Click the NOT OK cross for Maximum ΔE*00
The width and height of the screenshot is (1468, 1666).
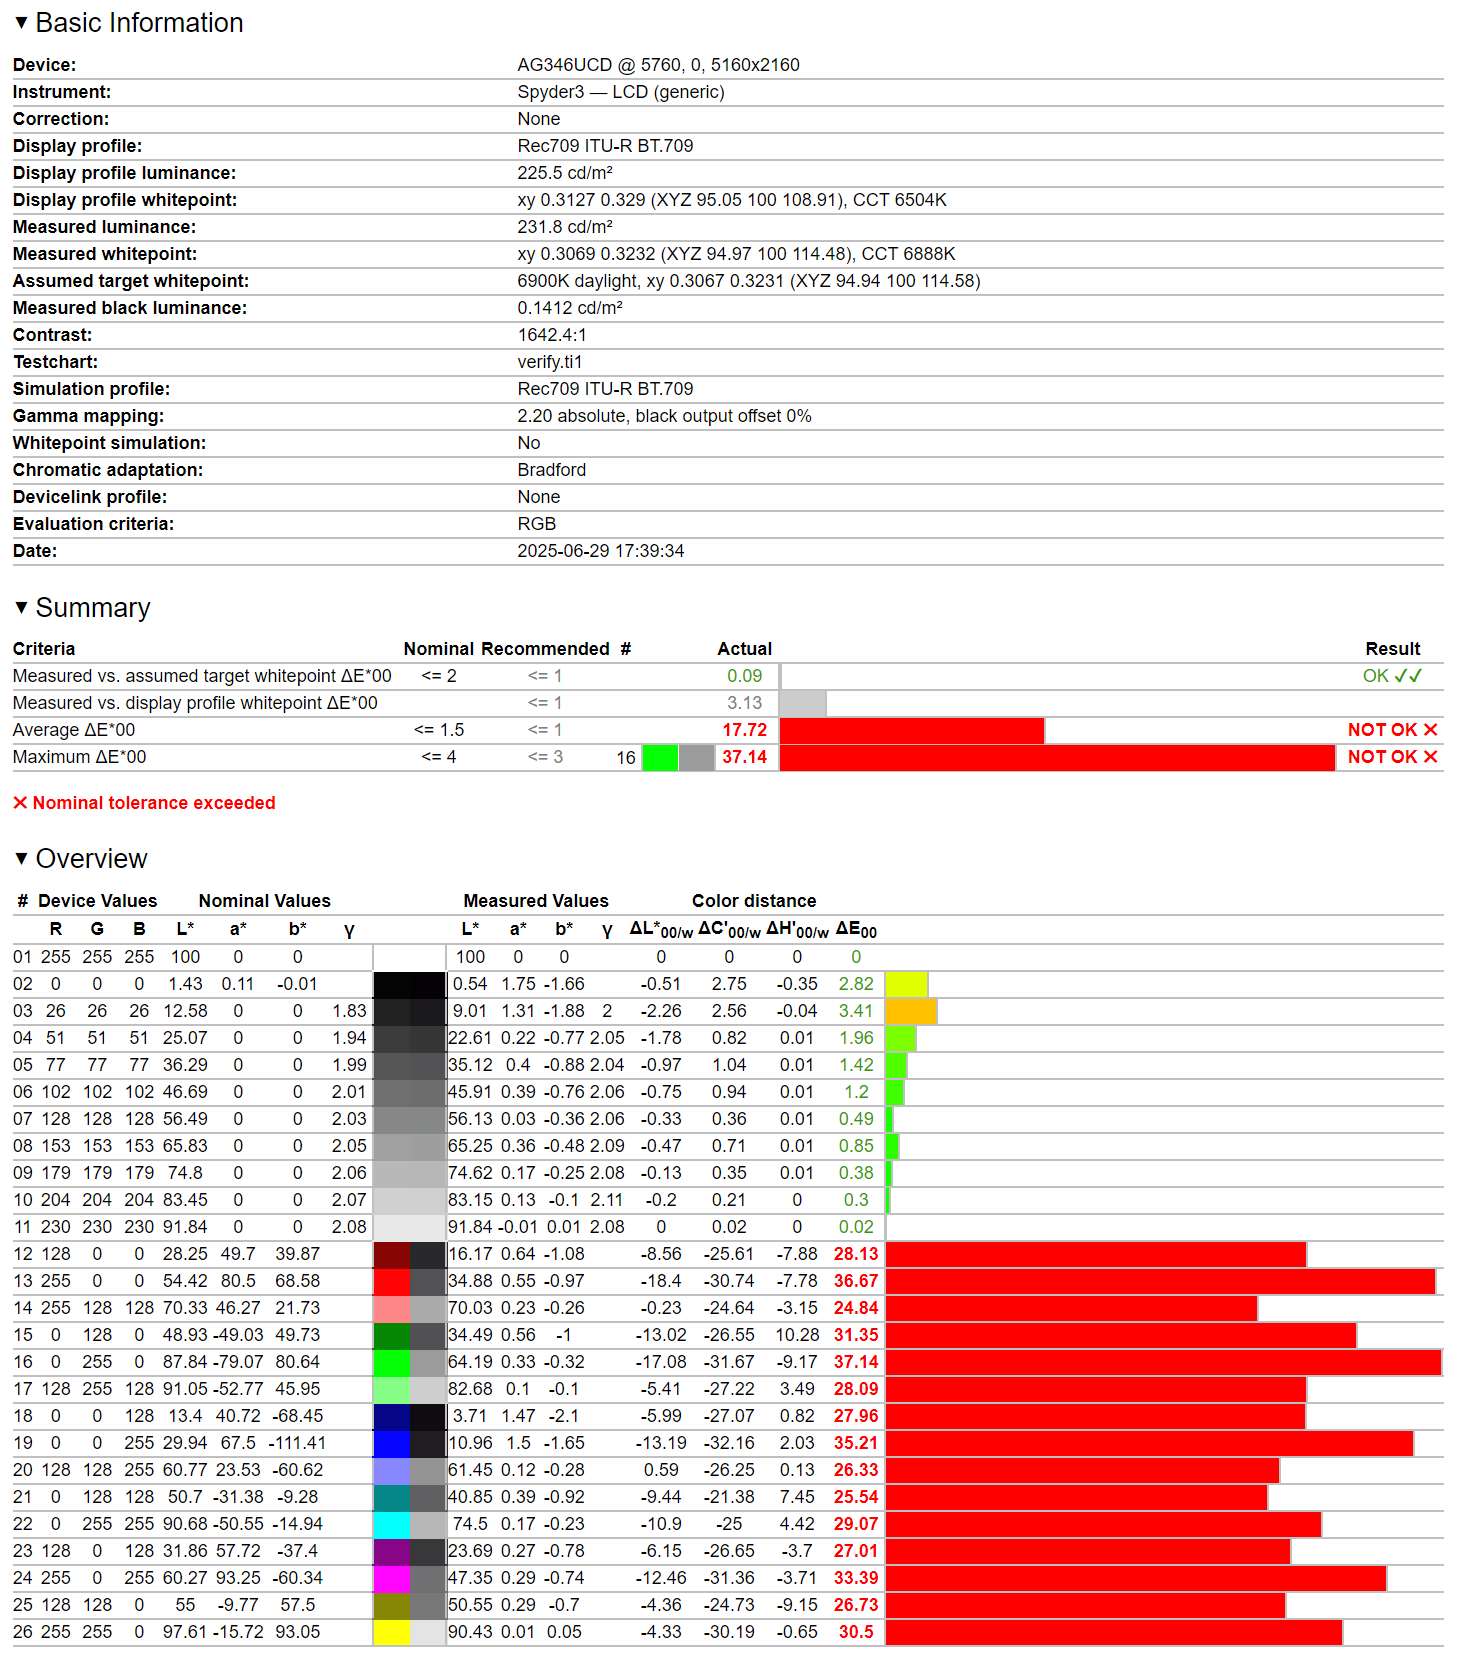click(x=1430, y=757)
